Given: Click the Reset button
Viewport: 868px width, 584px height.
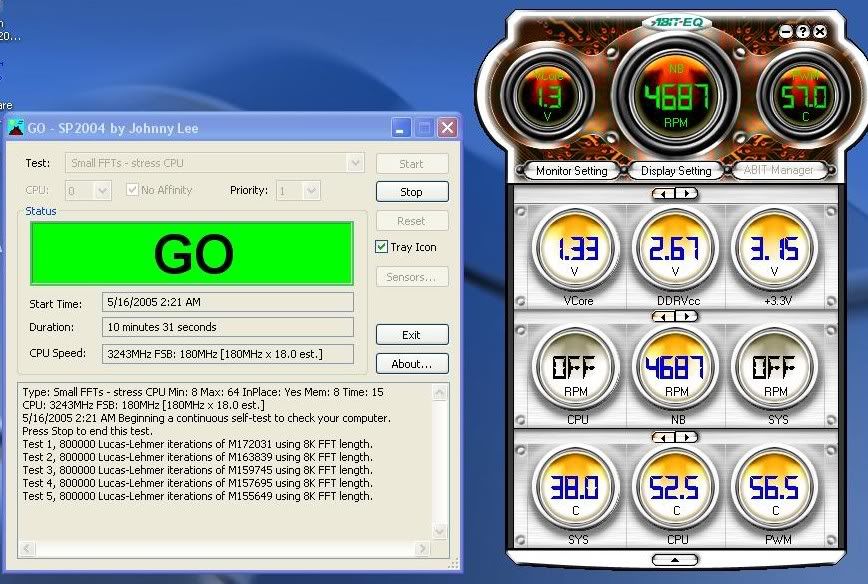Looking at the screenshot, I should (412, 221).
